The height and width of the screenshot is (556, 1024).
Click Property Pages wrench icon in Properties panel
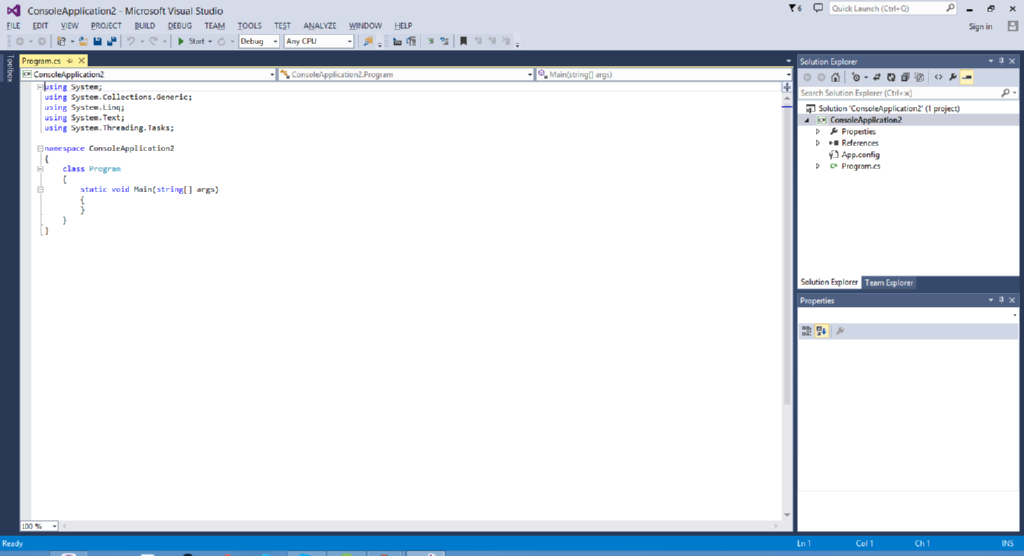coord(840,331)
